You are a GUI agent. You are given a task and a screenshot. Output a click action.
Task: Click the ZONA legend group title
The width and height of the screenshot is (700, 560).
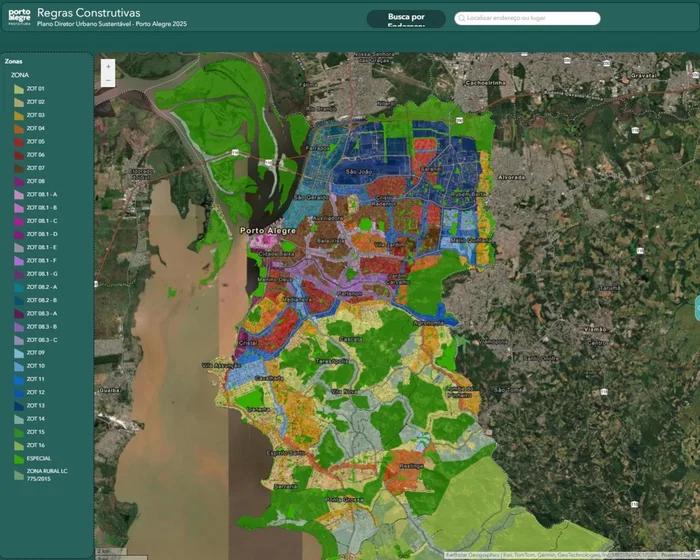tap(20, 75)
